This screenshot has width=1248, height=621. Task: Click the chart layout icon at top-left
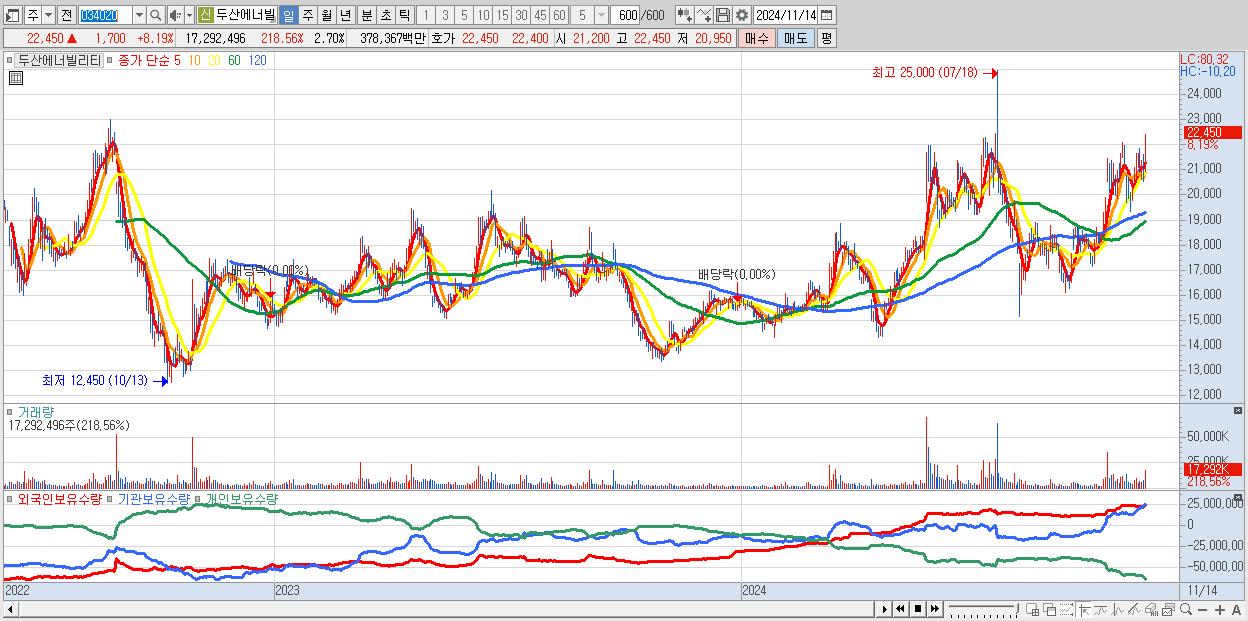click(x=13, y=16)
